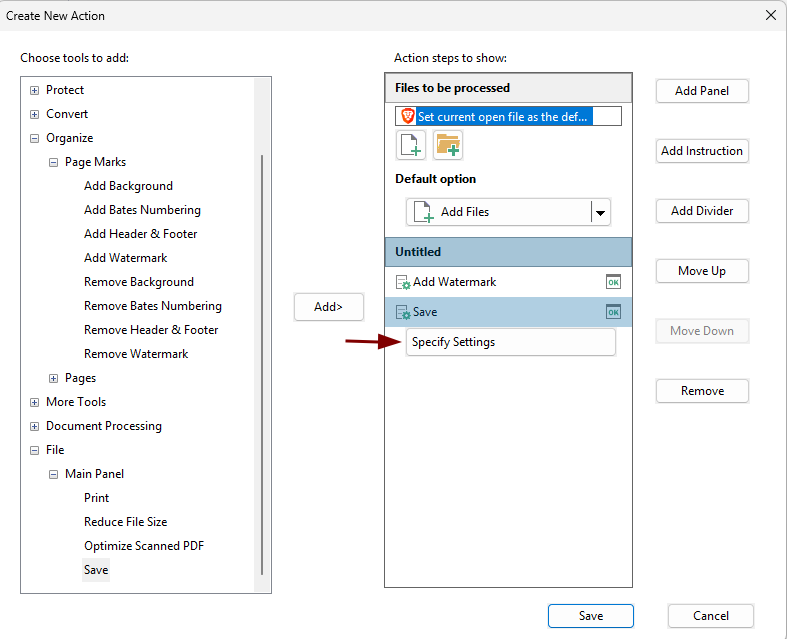Image resolution: width=787 pixels, height=639 pixels.
Task: Select Reduce File Size tool
Action: coord(125,522)
